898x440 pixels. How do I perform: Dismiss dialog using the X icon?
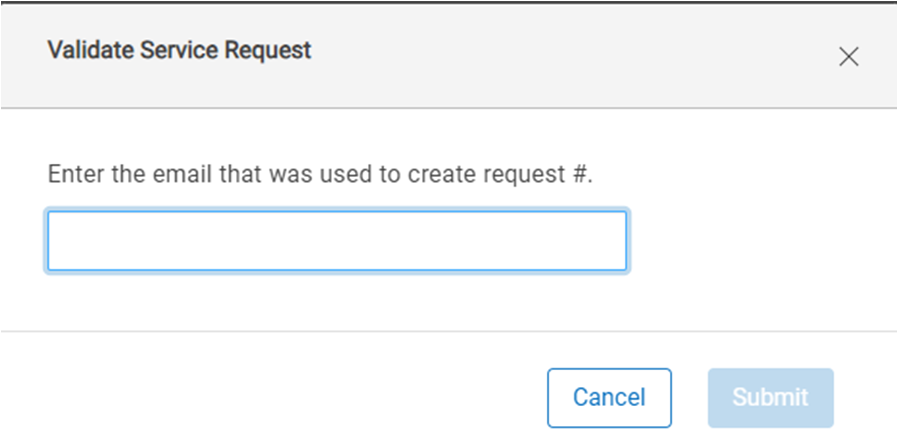tap(848, 57)
